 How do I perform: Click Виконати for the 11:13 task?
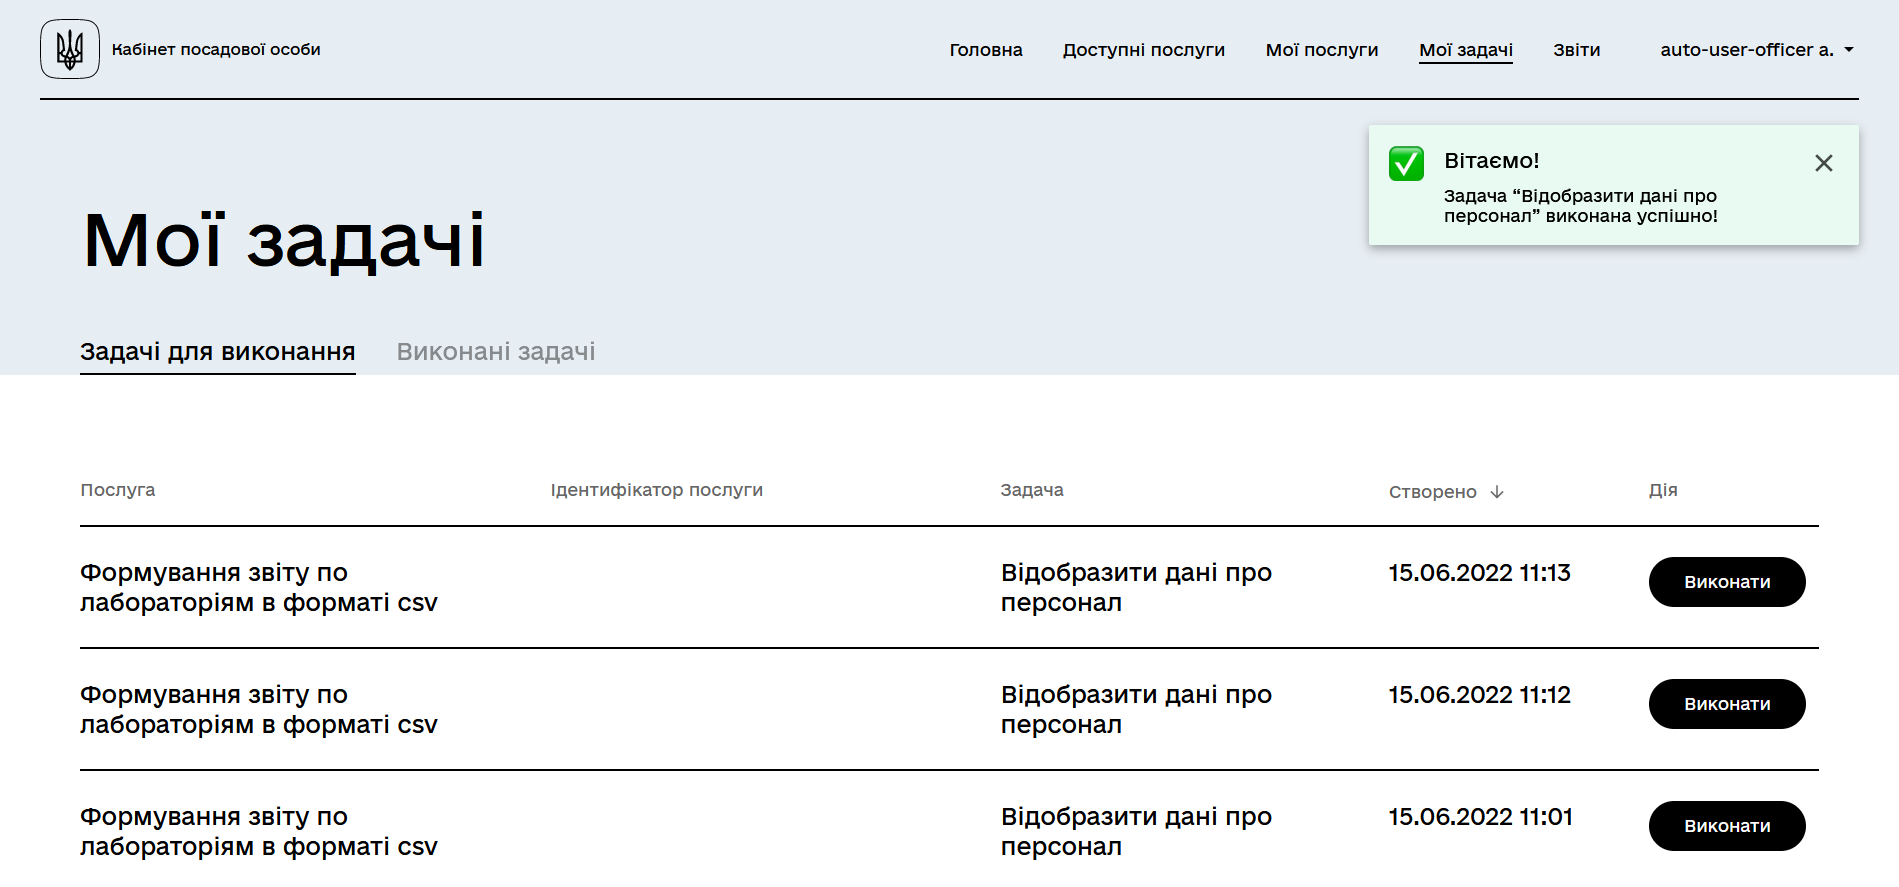click(1727, 582)
